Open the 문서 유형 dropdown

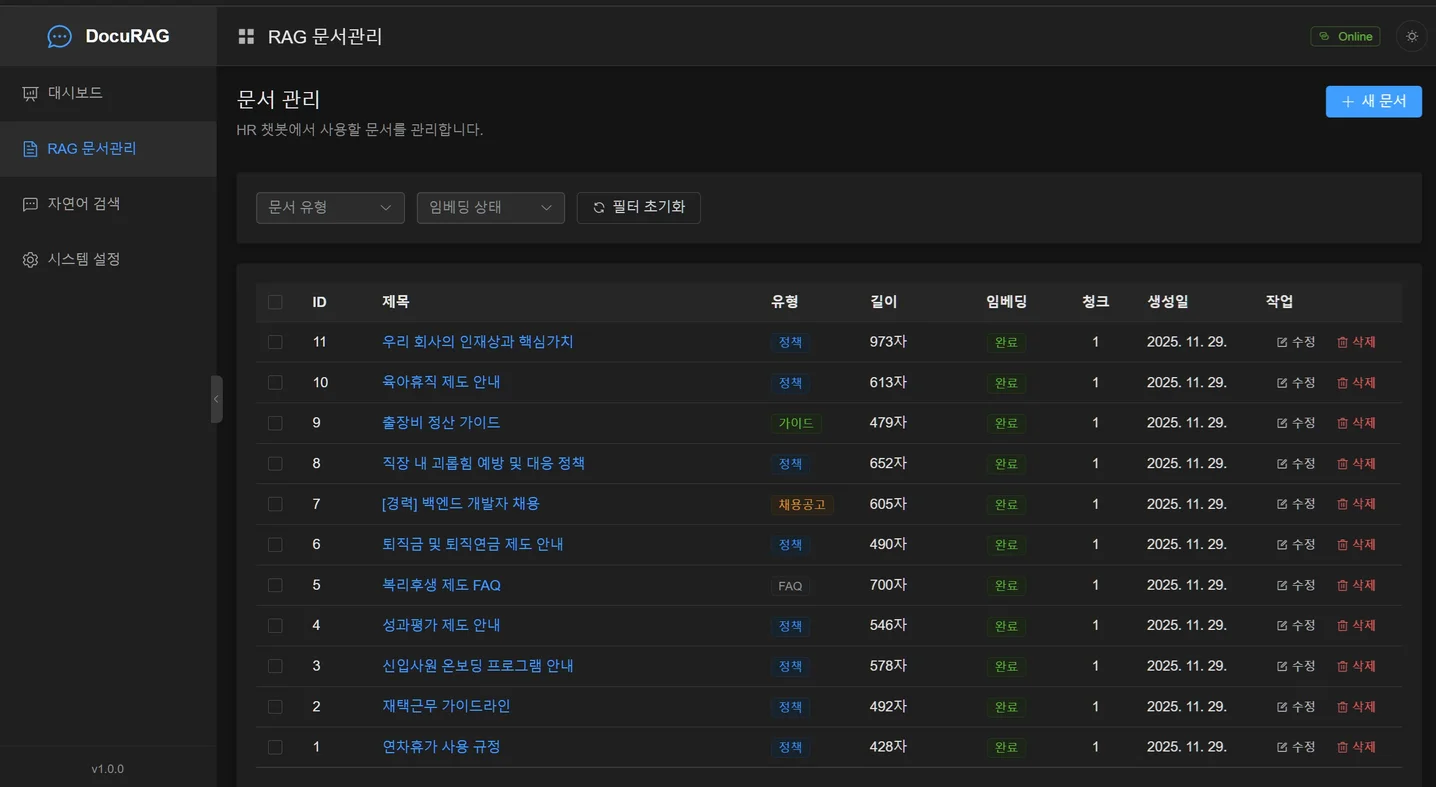[330, 207]
